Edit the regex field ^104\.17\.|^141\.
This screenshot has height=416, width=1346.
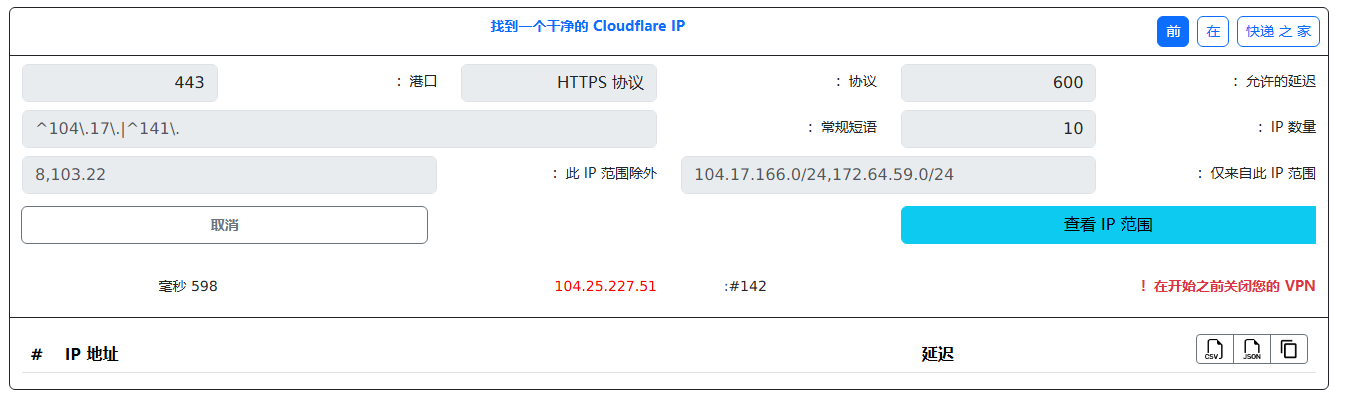click(x=339, y=129)
